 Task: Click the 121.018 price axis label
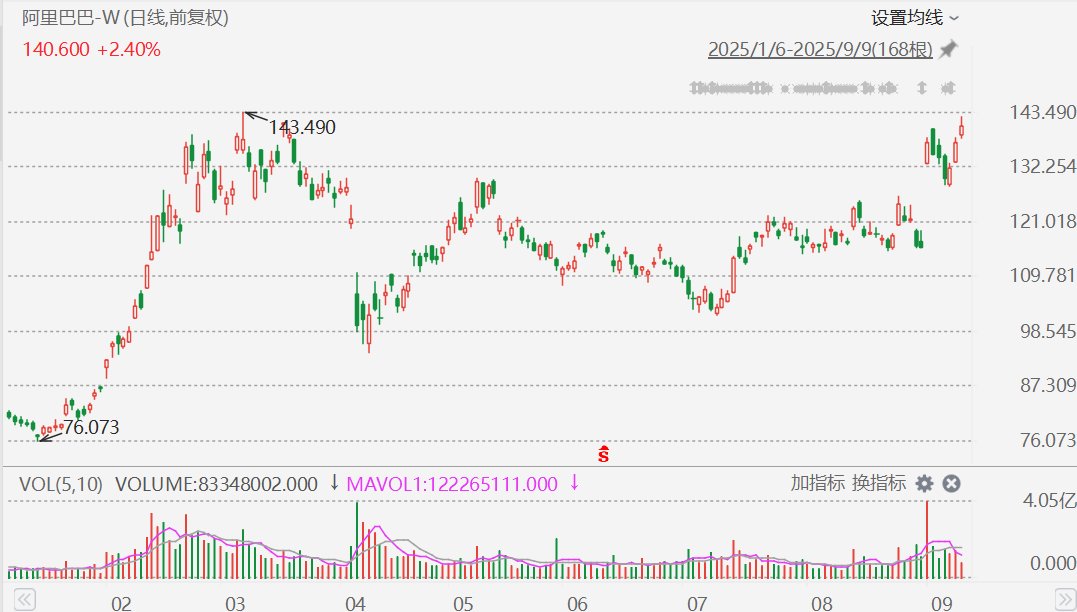click(x=1041, y=221)
